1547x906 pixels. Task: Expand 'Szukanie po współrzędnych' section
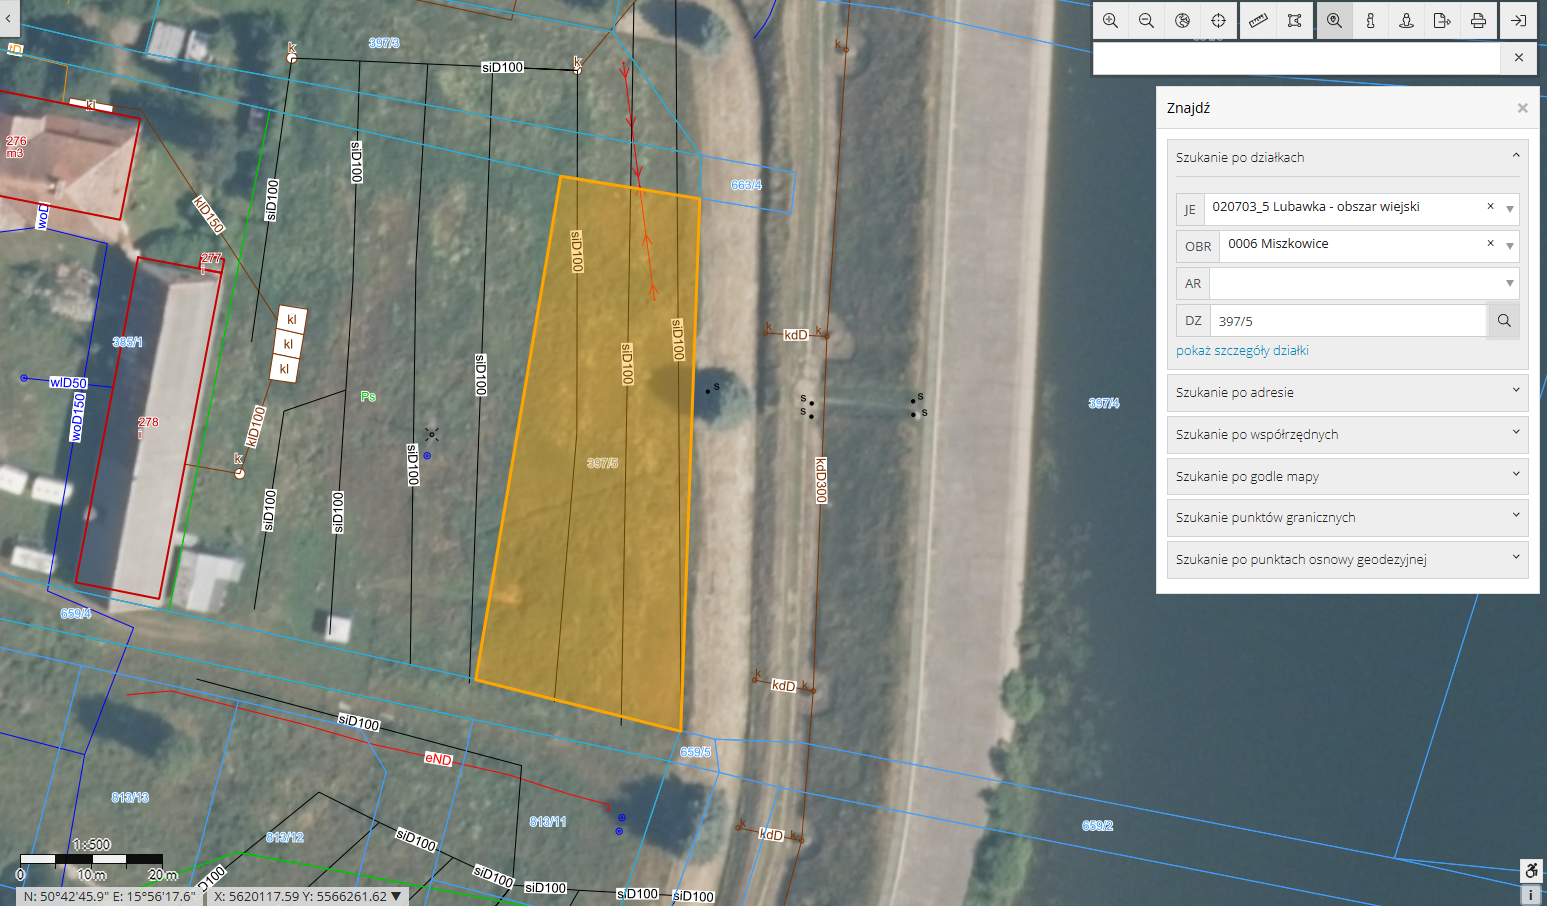pyautogui.click(x=1346, y=435)
